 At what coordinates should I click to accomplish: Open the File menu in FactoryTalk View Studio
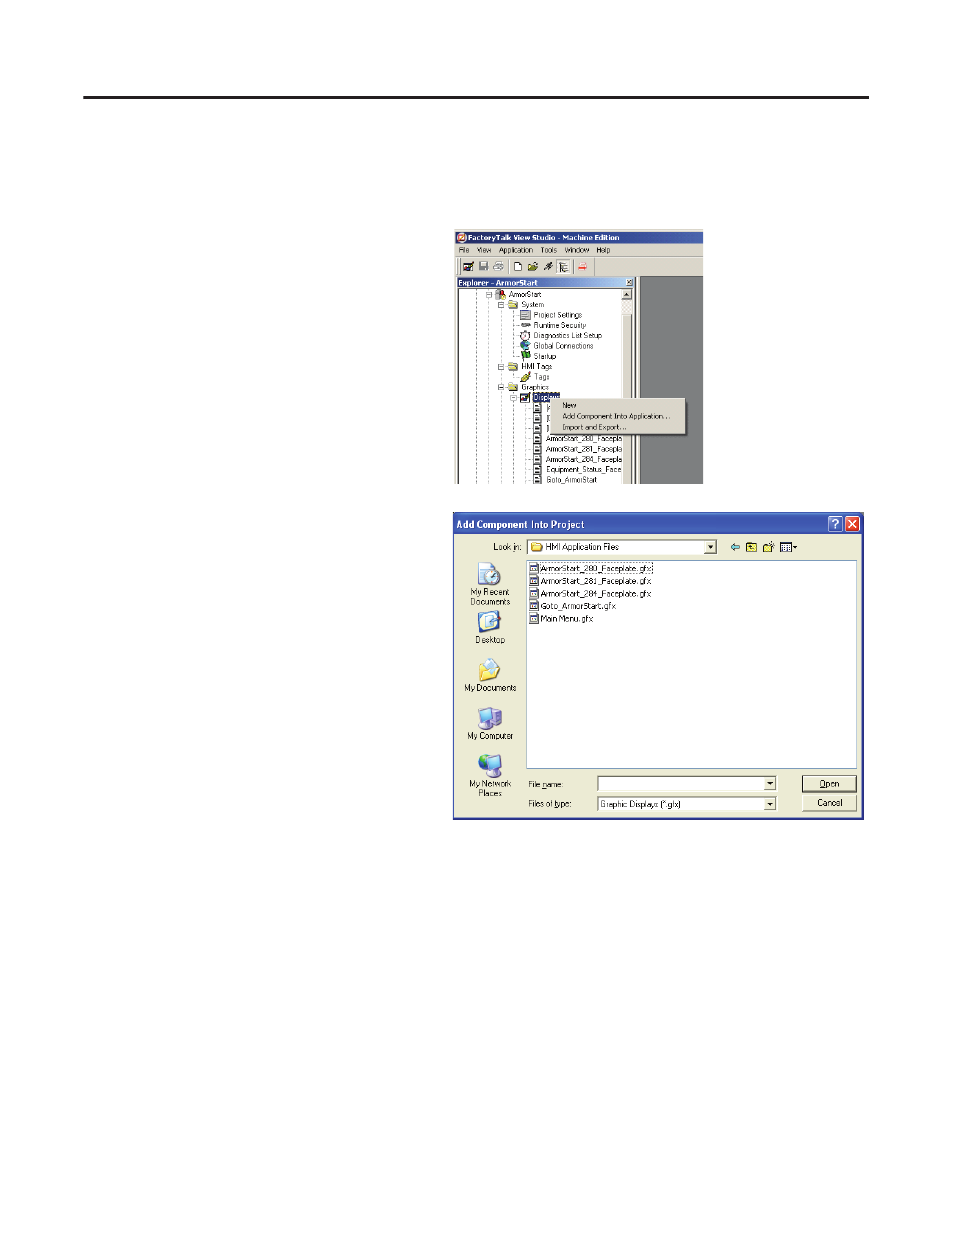point(464,250)
